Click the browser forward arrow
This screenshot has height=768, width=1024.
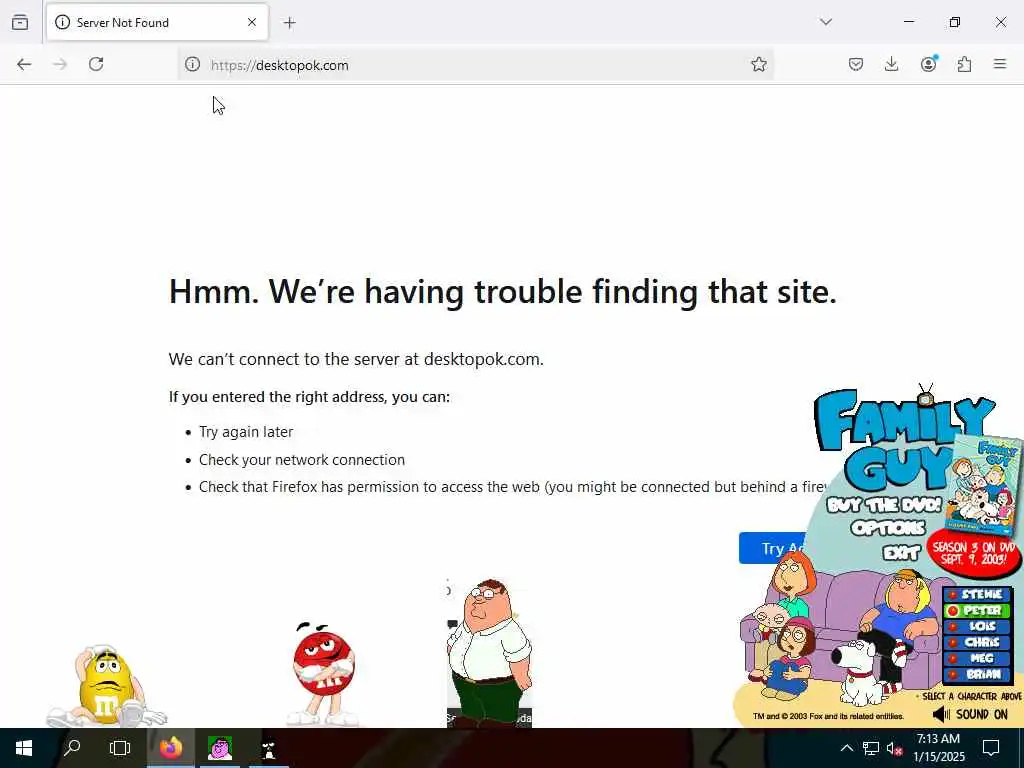point(60,64)
